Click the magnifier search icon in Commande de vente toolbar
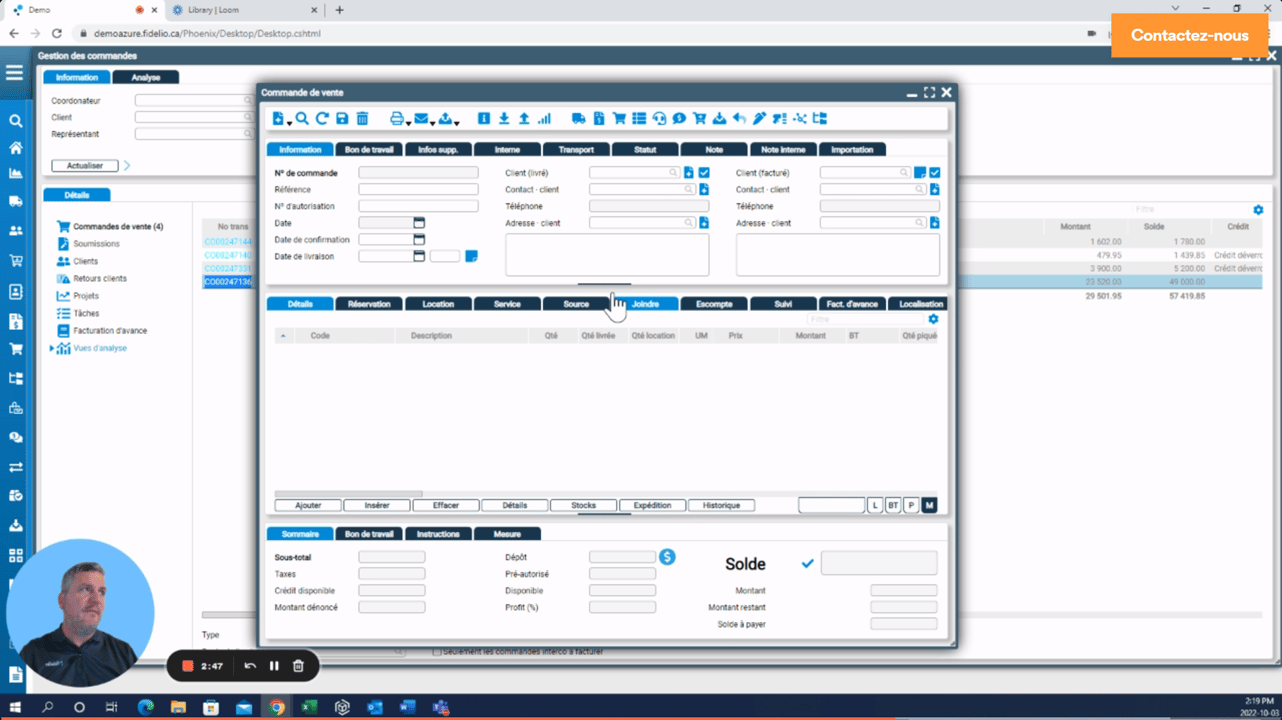The width and height of the screenshot is (1282, 720). click(302, 118)
